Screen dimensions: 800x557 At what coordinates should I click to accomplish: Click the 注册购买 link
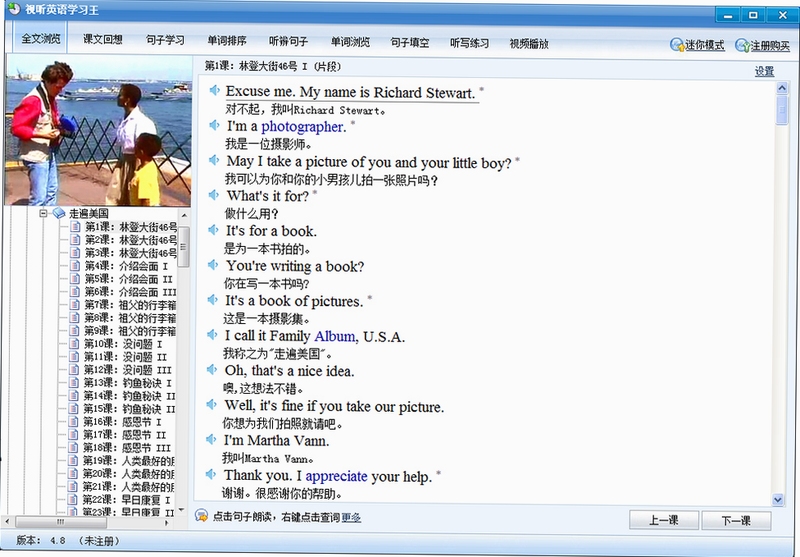770,46
